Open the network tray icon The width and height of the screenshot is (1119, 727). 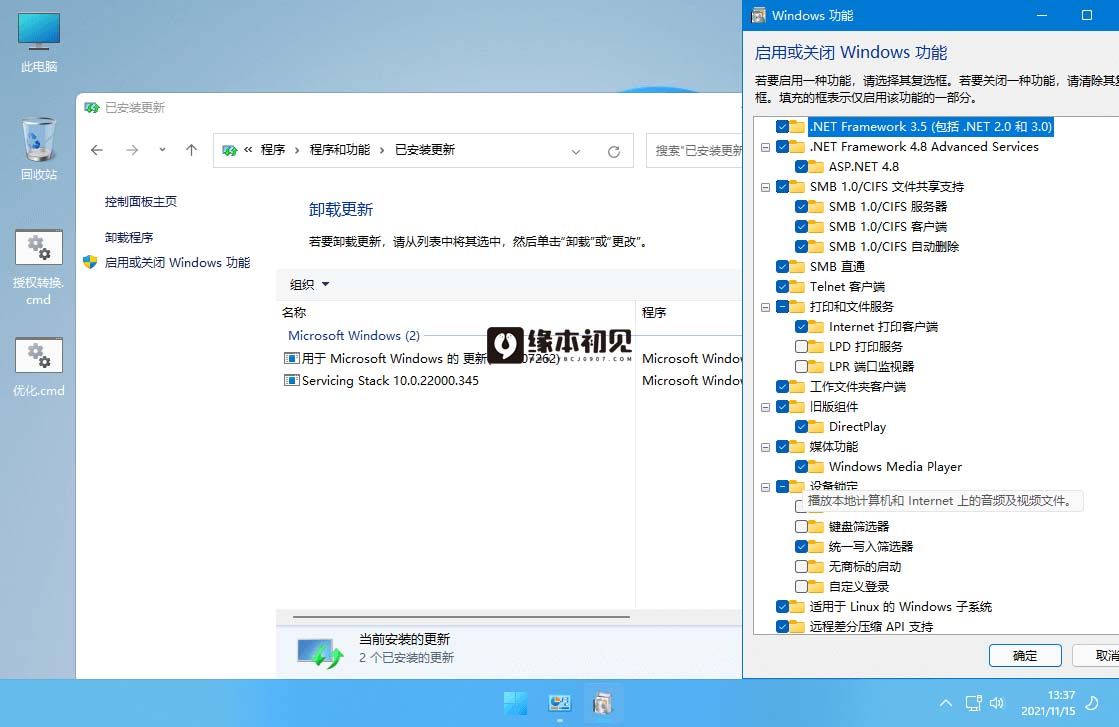(973, 703)
